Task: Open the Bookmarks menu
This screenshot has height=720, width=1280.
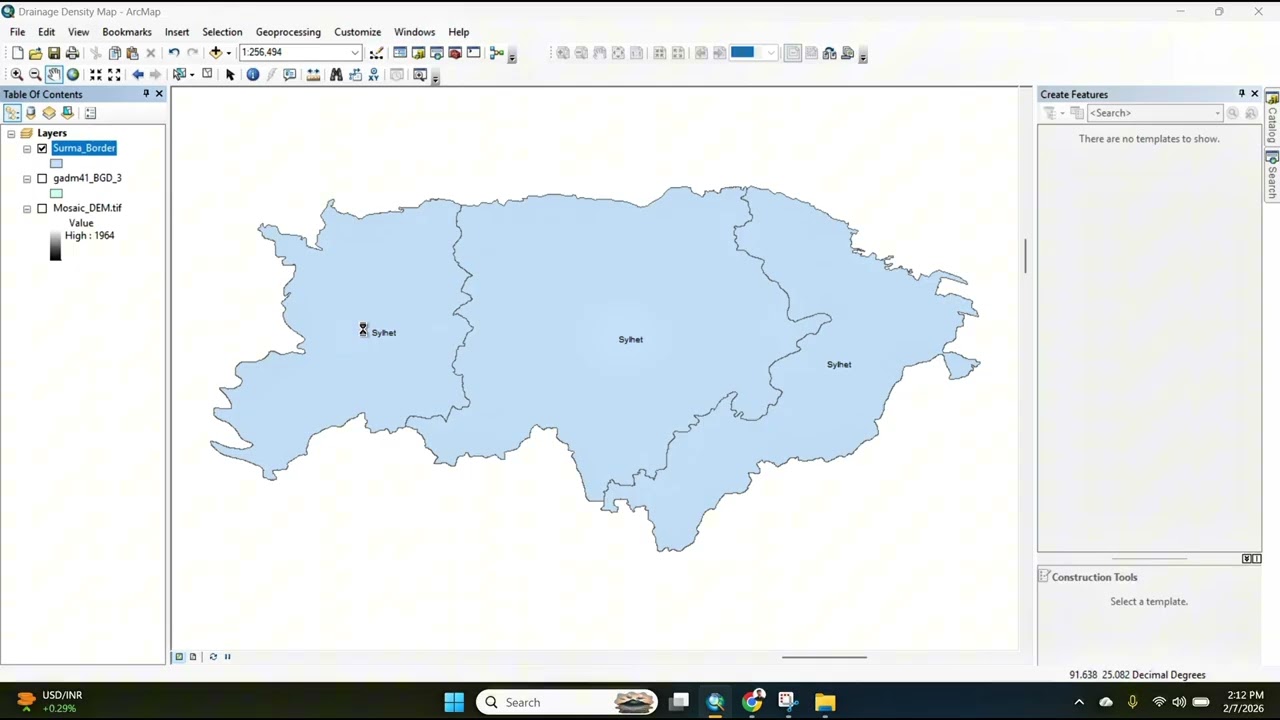Action: tap(127, 32)
